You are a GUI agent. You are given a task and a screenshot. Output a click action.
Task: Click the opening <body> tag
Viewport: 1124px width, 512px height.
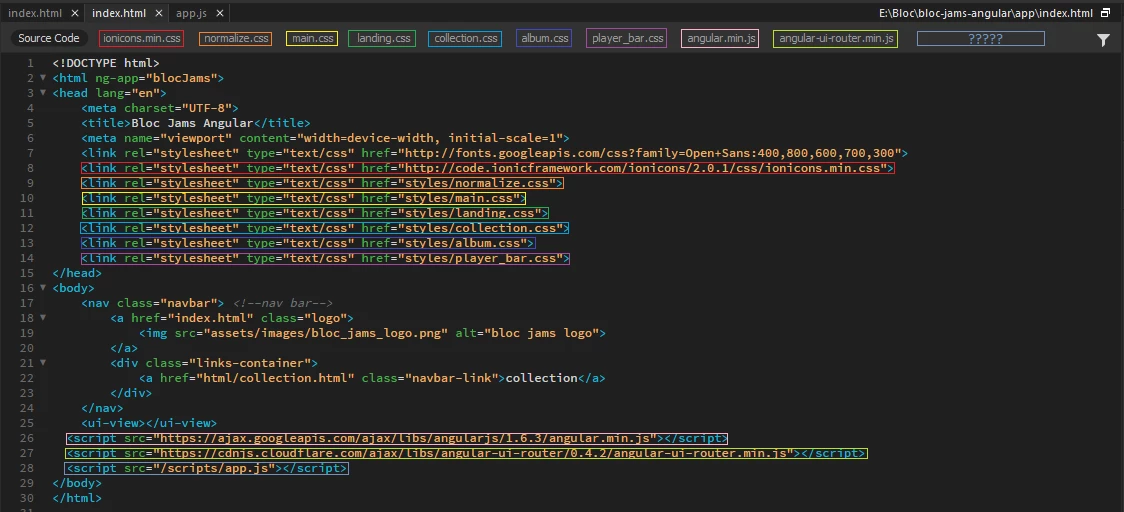point(74,288)
